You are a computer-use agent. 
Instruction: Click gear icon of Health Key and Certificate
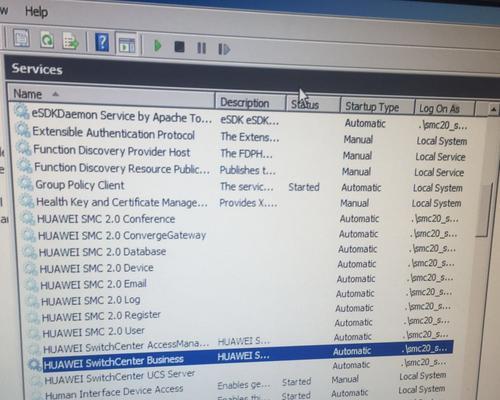pyautogui.click(x=26, y=201)
